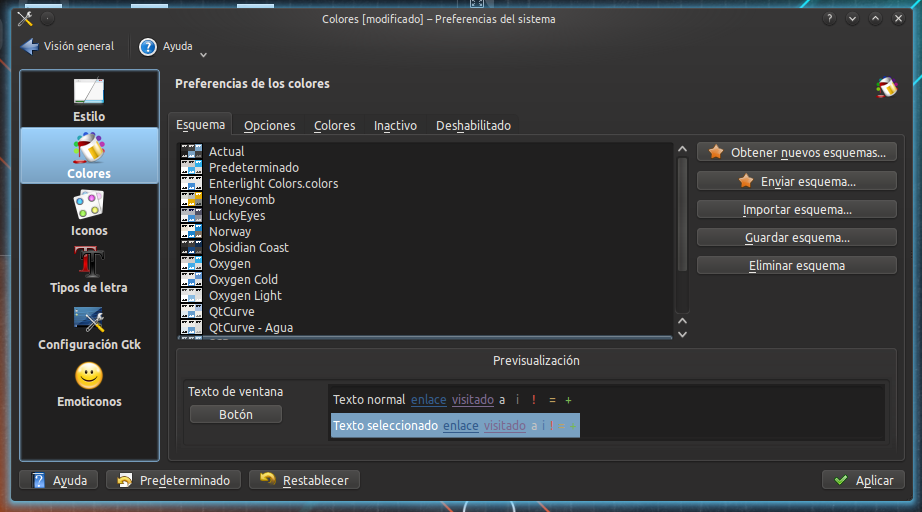
Task: Click the scheme list scrollbar handle
Action: pyautogui.click(x=682, y=215)
